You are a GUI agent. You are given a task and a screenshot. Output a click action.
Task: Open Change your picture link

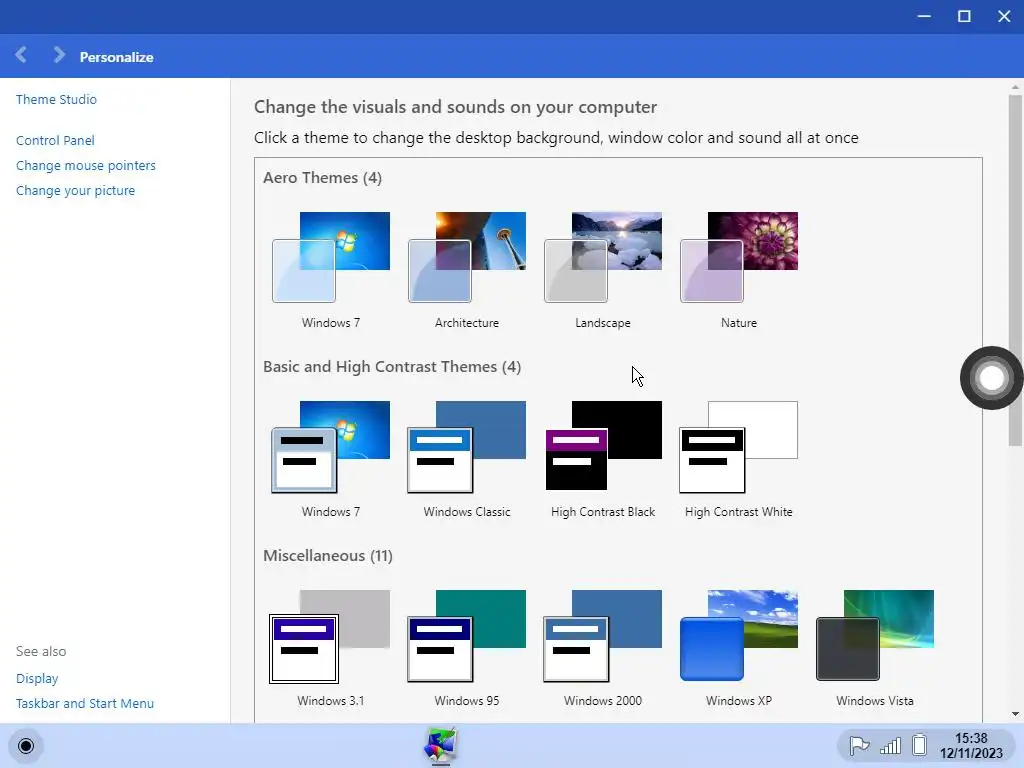(75, 191)
